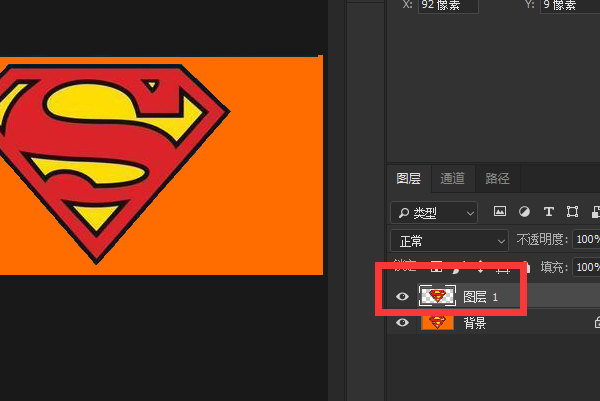The width and height of the screenshot is (600, 401).
Task: Toggle lock transparent pixels icon
Action: coord(437,267)
